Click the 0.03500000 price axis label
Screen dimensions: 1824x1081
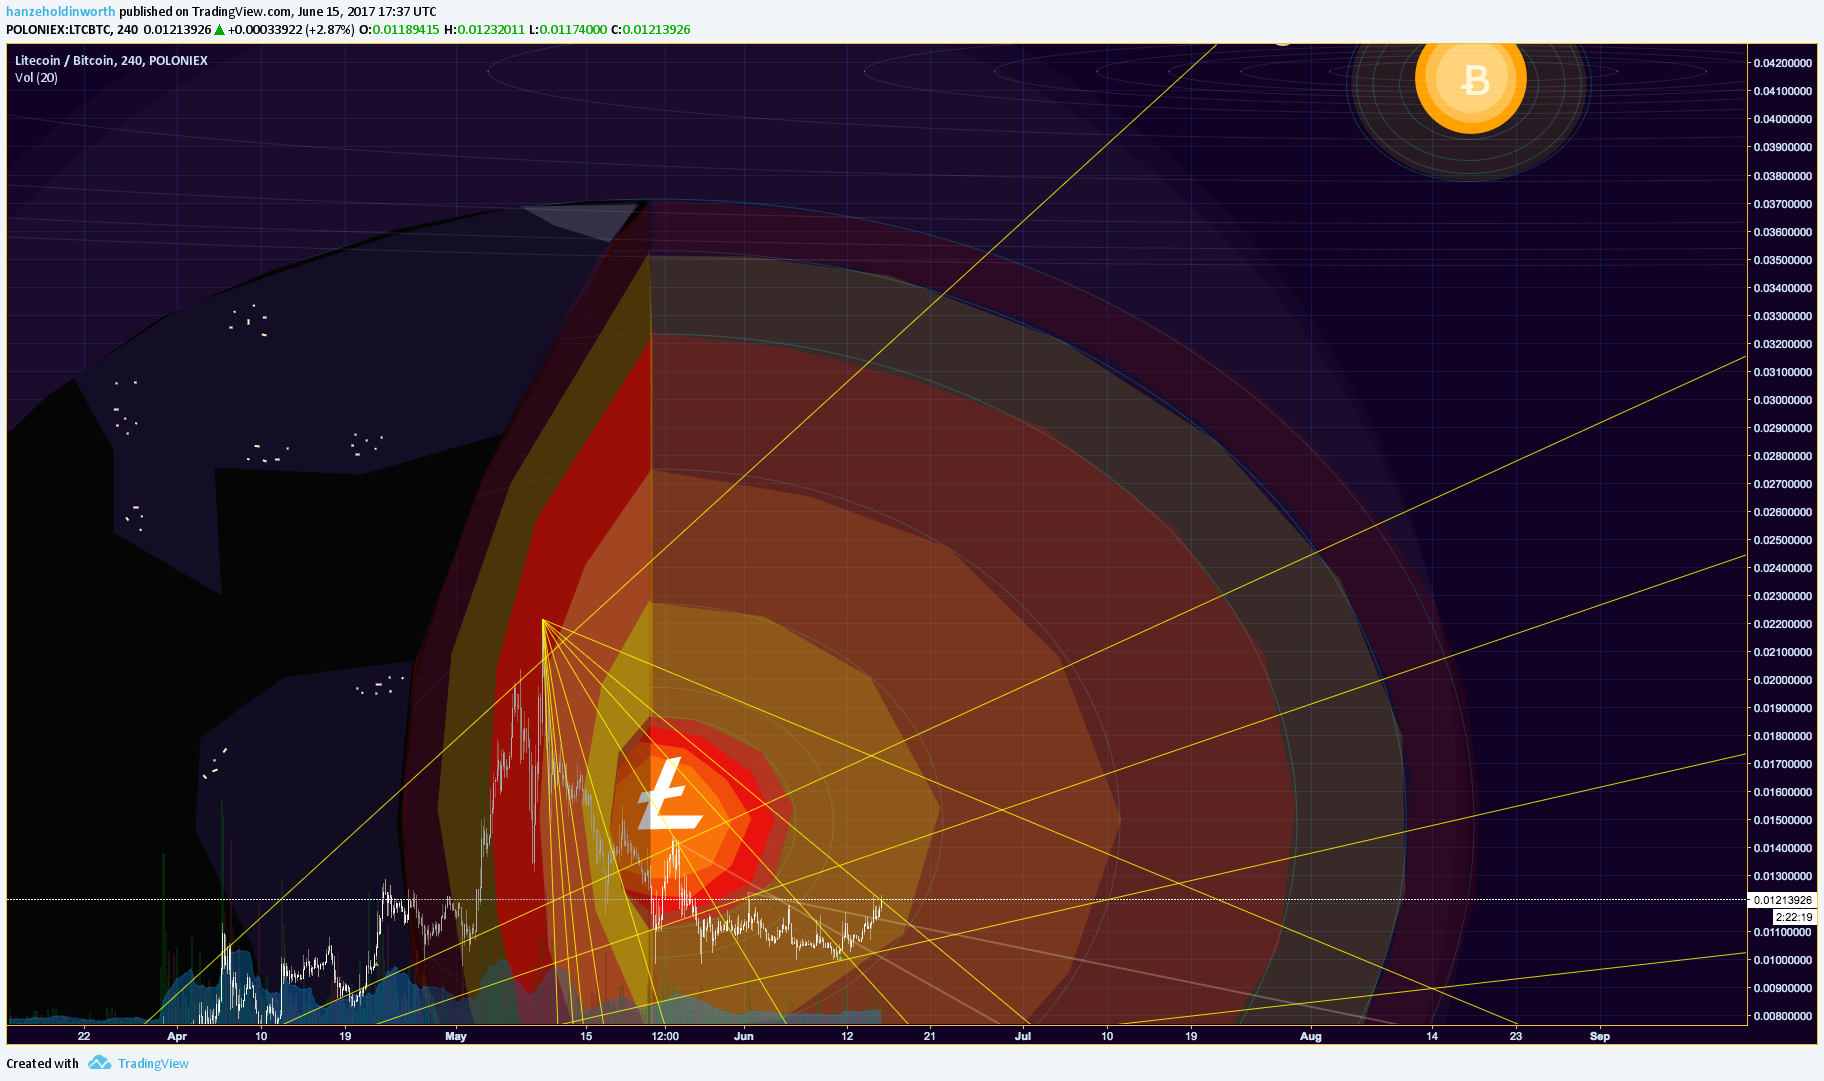click(x=1782, y=260)
